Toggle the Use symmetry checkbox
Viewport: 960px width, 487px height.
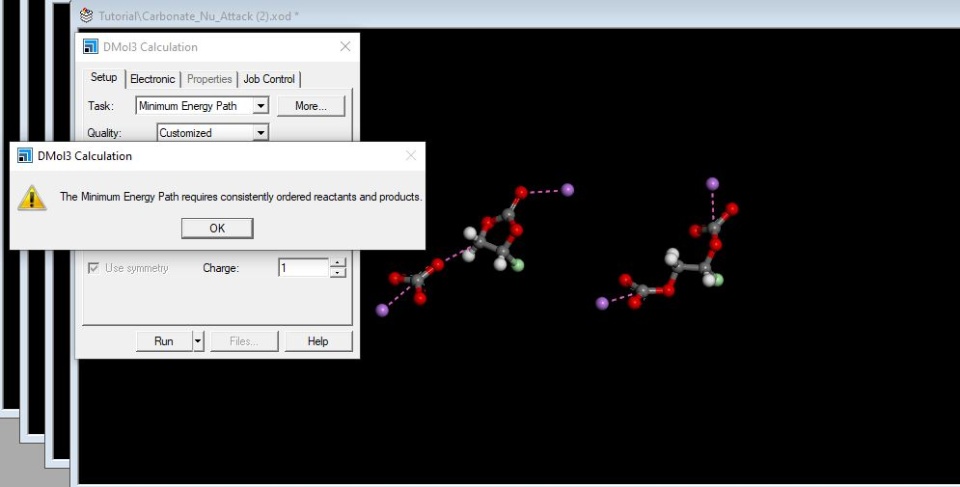pos(94,268)
